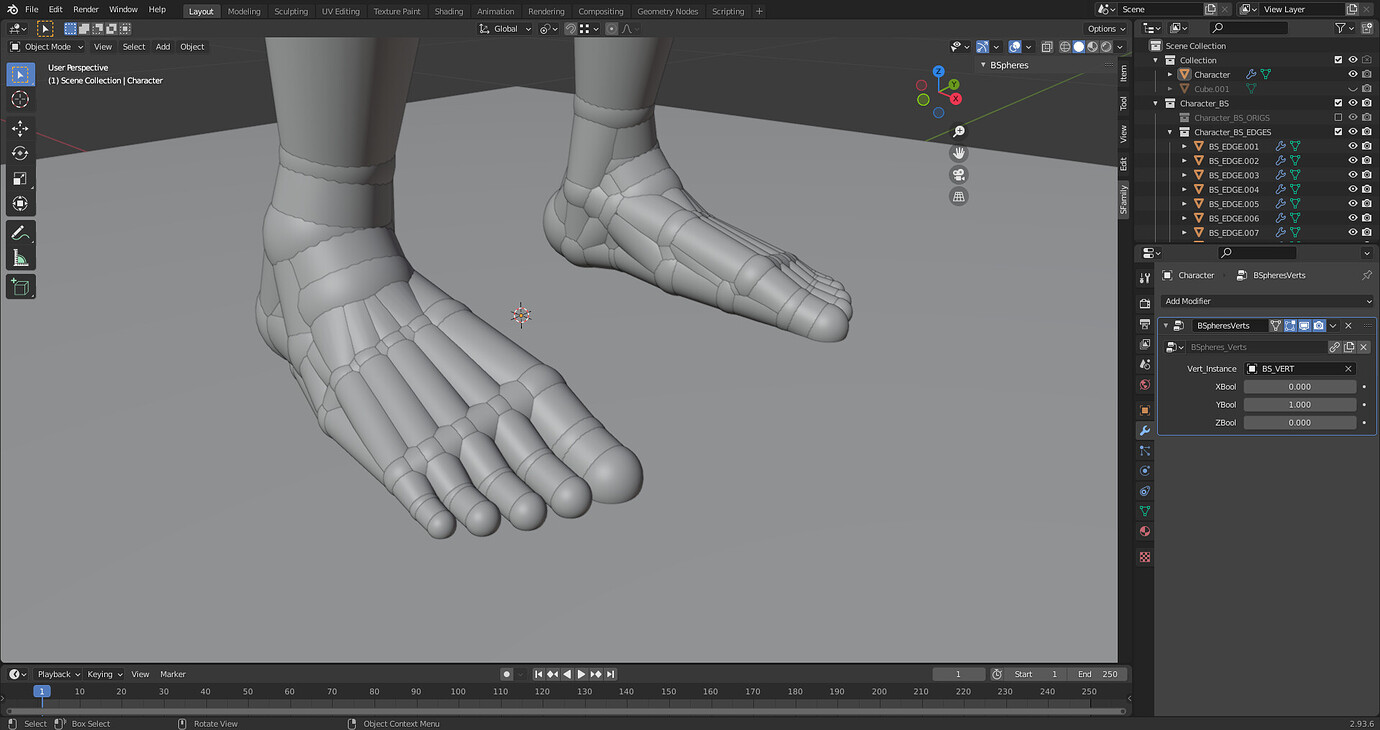
Task: Expand the BS_EDGE.001 outliner entry
Action: (x=1184, y=146)
